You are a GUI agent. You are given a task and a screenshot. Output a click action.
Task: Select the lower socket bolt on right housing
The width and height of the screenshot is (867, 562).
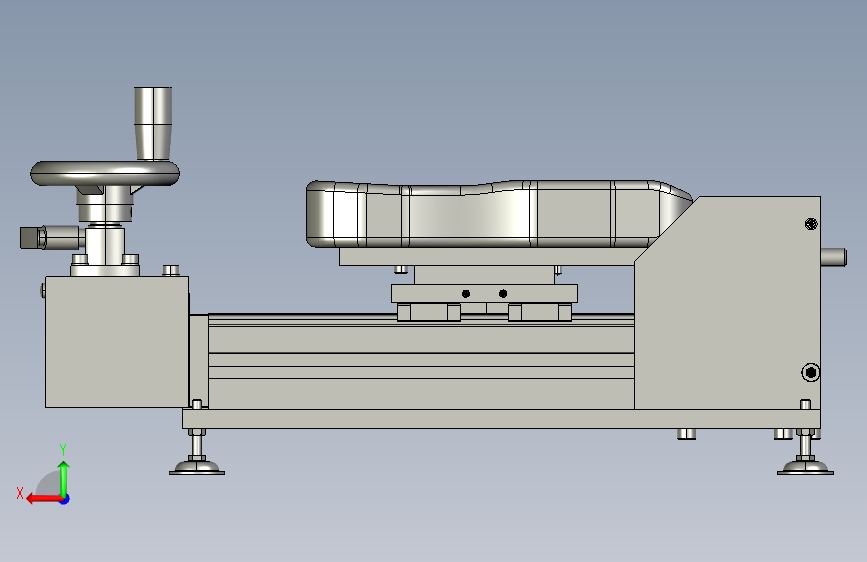pyautogui.click(x=811, y=372)
